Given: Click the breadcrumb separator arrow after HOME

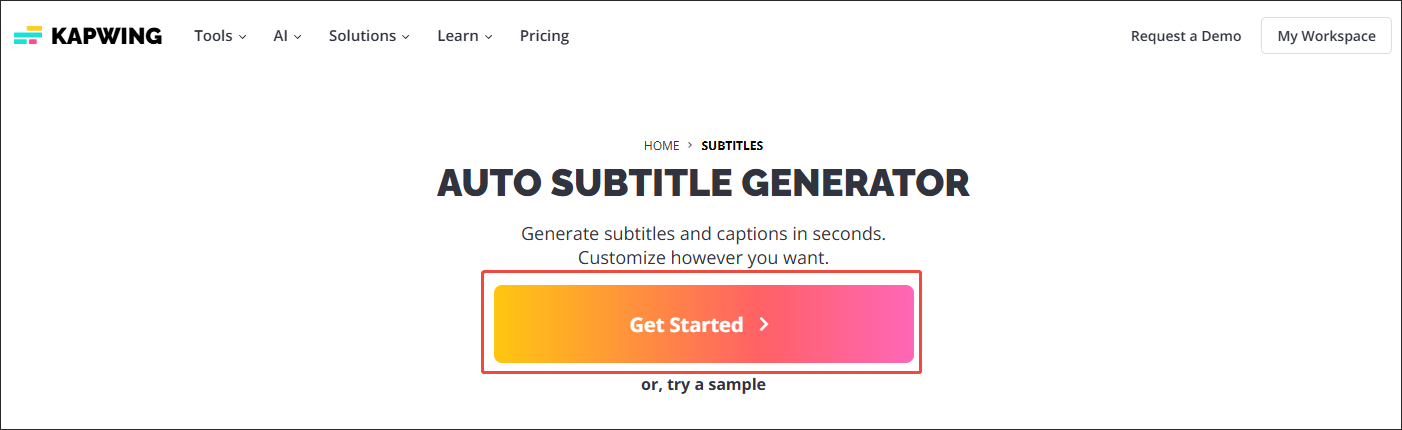Looking at the screenshot, I should [690, 146].
